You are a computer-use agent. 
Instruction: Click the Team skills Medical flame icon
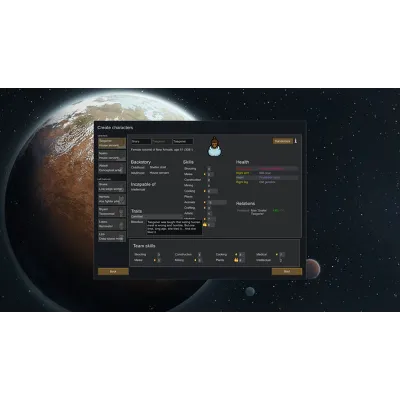277,254
